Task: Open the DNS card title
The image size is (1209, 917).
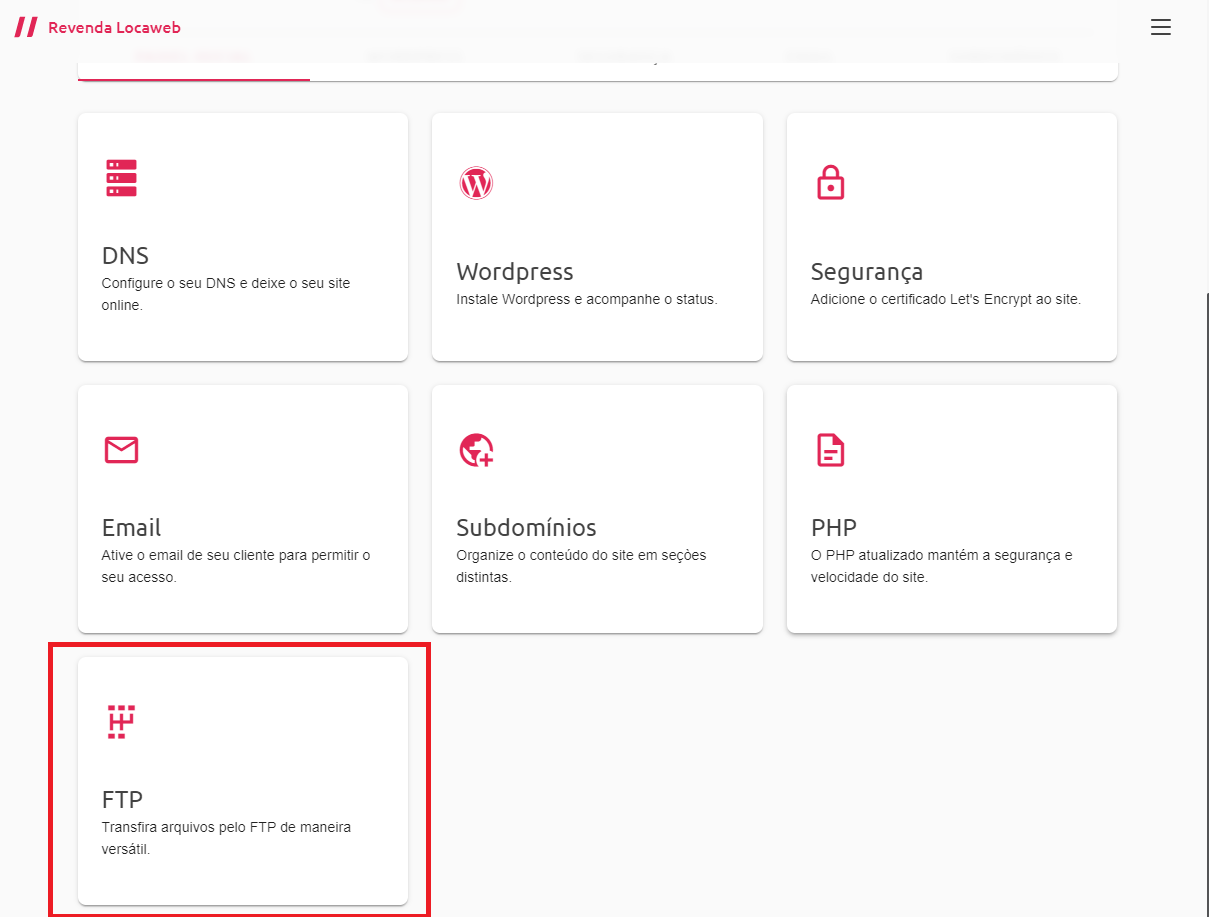Action: [125, 255]
